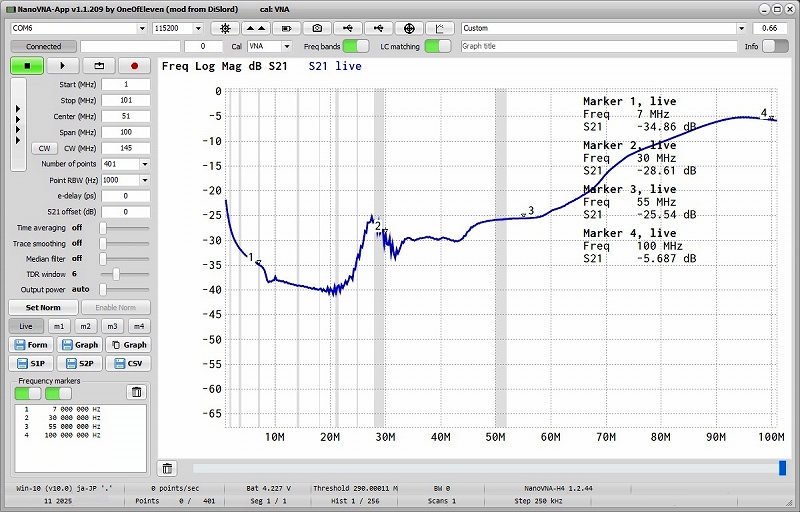Select the m1 memory tab
This screenshot has height=512, width=800.
pyautogui.click(x=59, y=326)
